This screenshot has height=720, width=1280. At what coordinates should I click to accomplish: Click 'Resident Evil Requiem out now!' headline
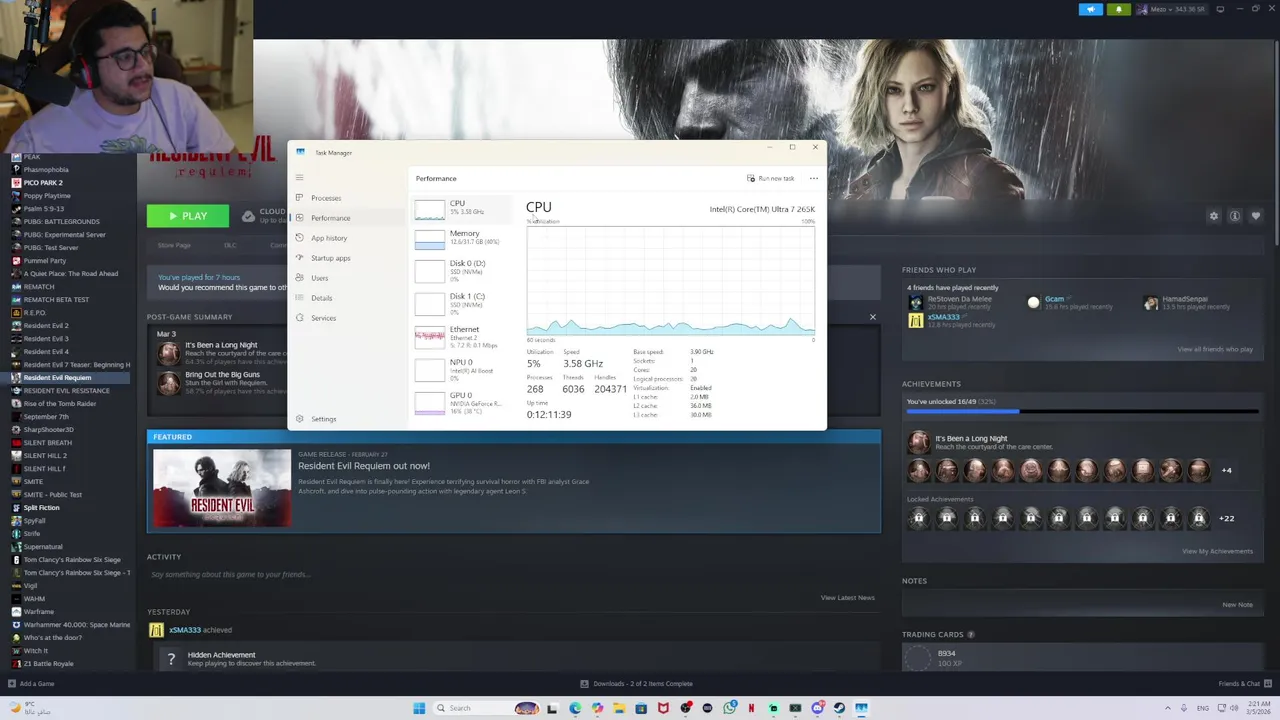[364, 466]
